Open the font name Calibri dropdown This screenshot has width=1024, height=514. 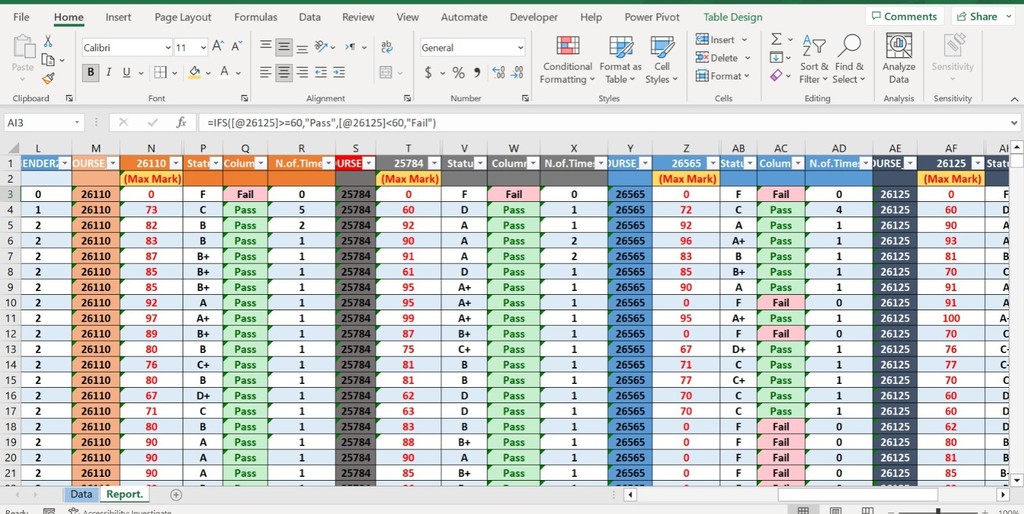click(x=168, y=48)
